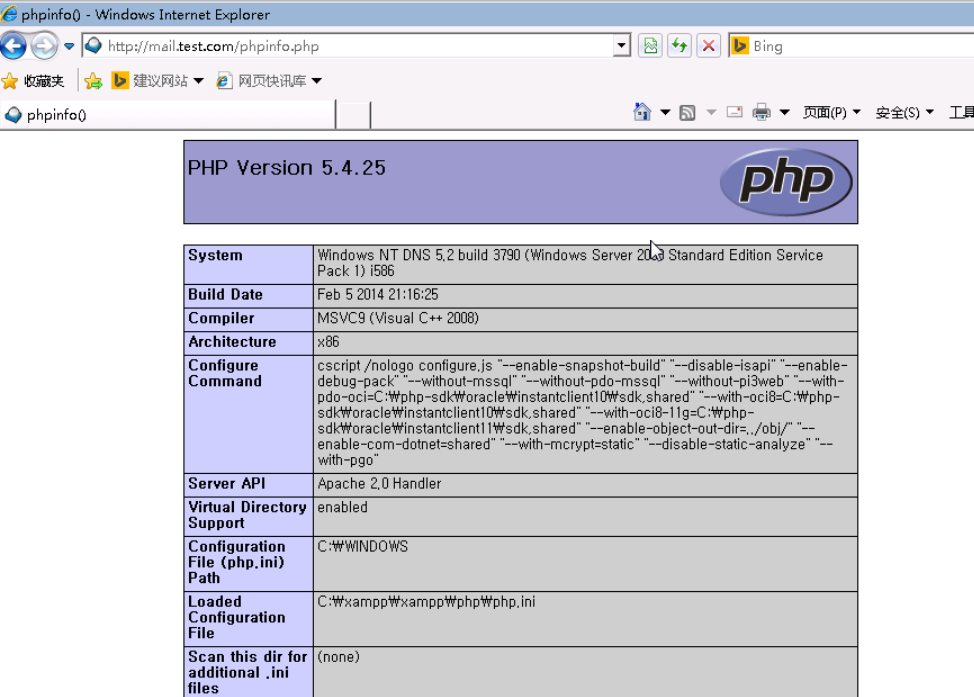Open the 网页快讯库 web slice gallery

pyautogui.click(x=261, y=81)
